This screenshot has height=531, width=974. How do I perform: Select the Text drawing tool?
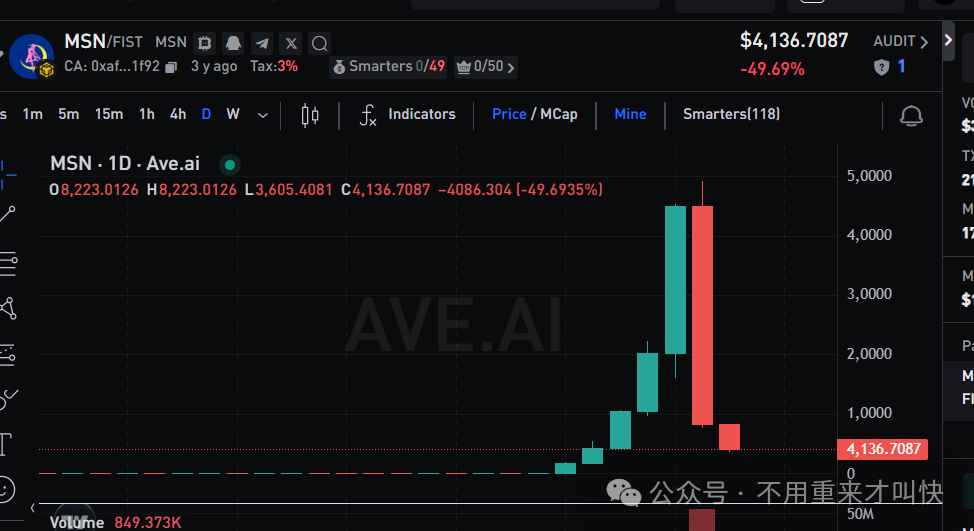click(6, 443)
